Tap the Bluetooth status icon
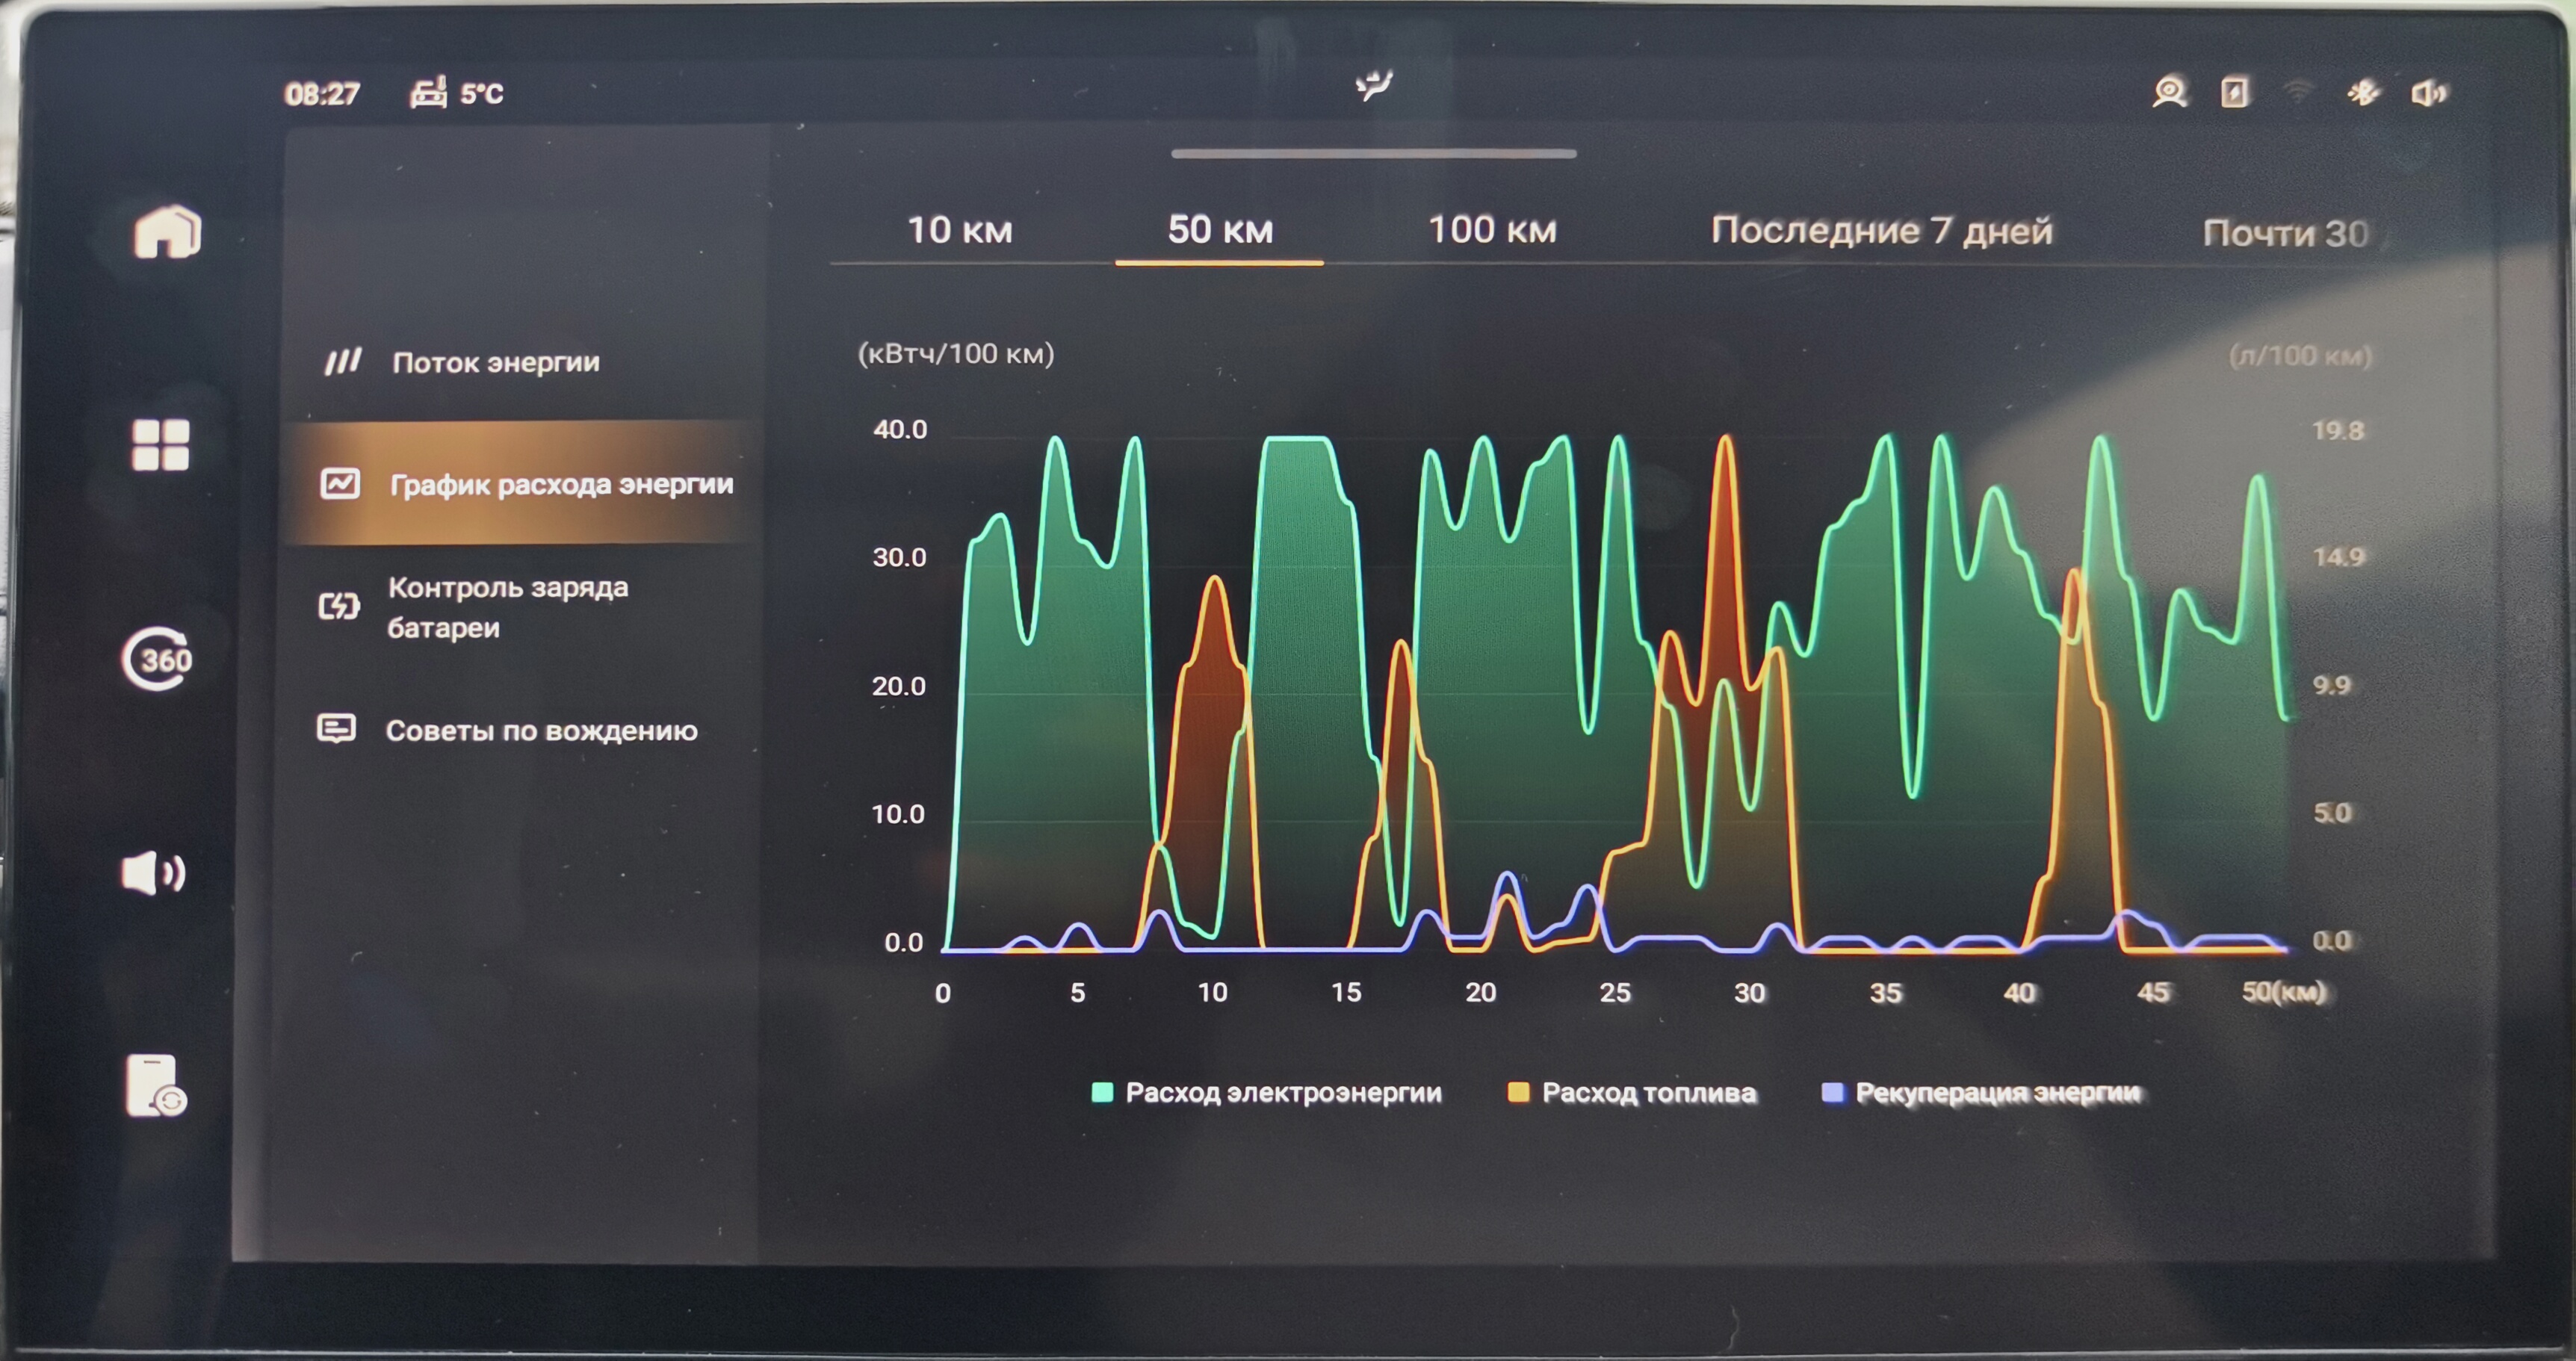This screenshot has width=2576, height=1361. pyautogui.click(x=2363, y=93)
